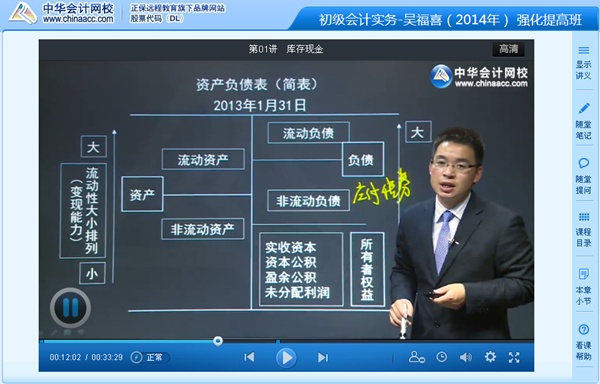Pause the video with large round pause button

tap(70, 308)
